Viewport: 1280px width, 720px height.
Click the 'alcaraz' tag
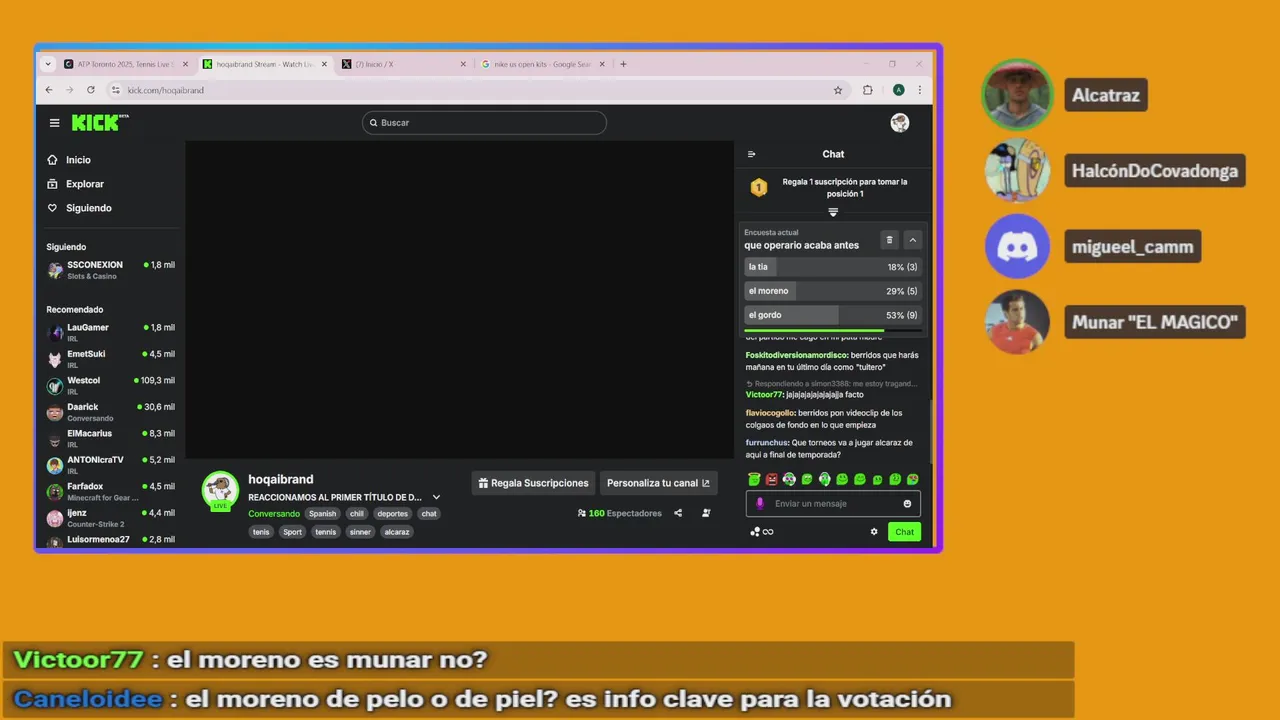point(397,532)
